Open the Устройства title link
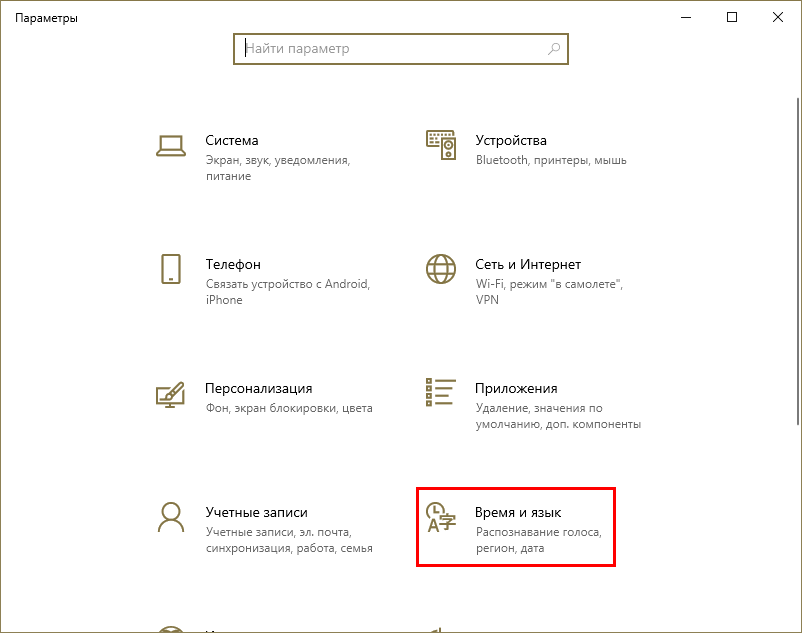Screen dimensions: 802x633 [510, 141]
